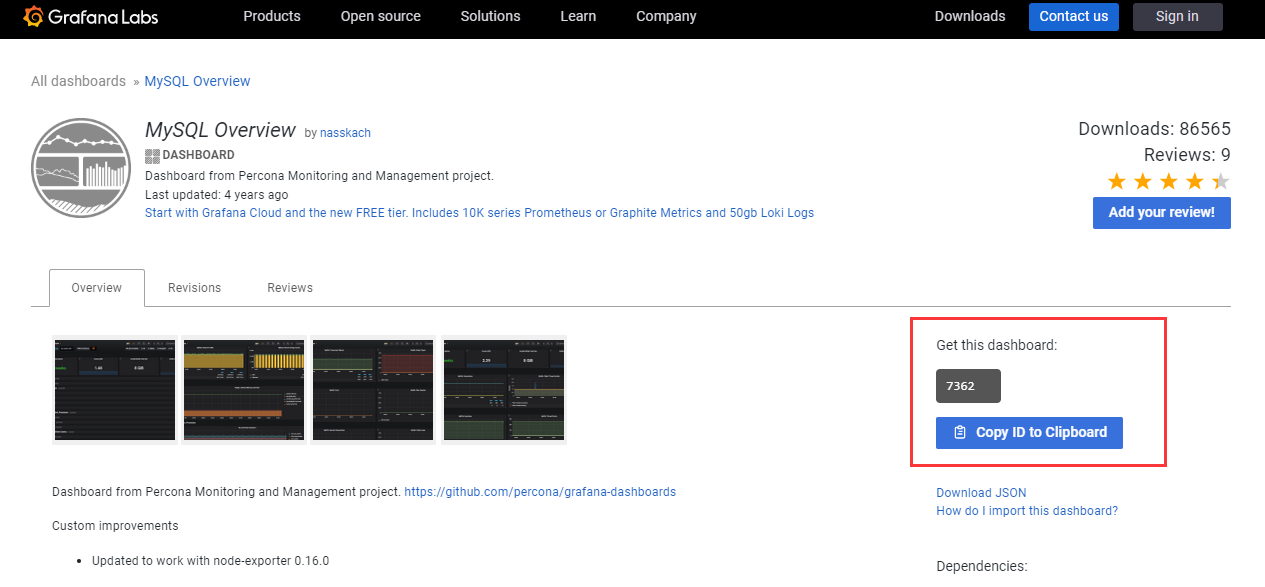
Task: Open the percona grafana-dashboards GitHub link
Action: pos(540,492)
